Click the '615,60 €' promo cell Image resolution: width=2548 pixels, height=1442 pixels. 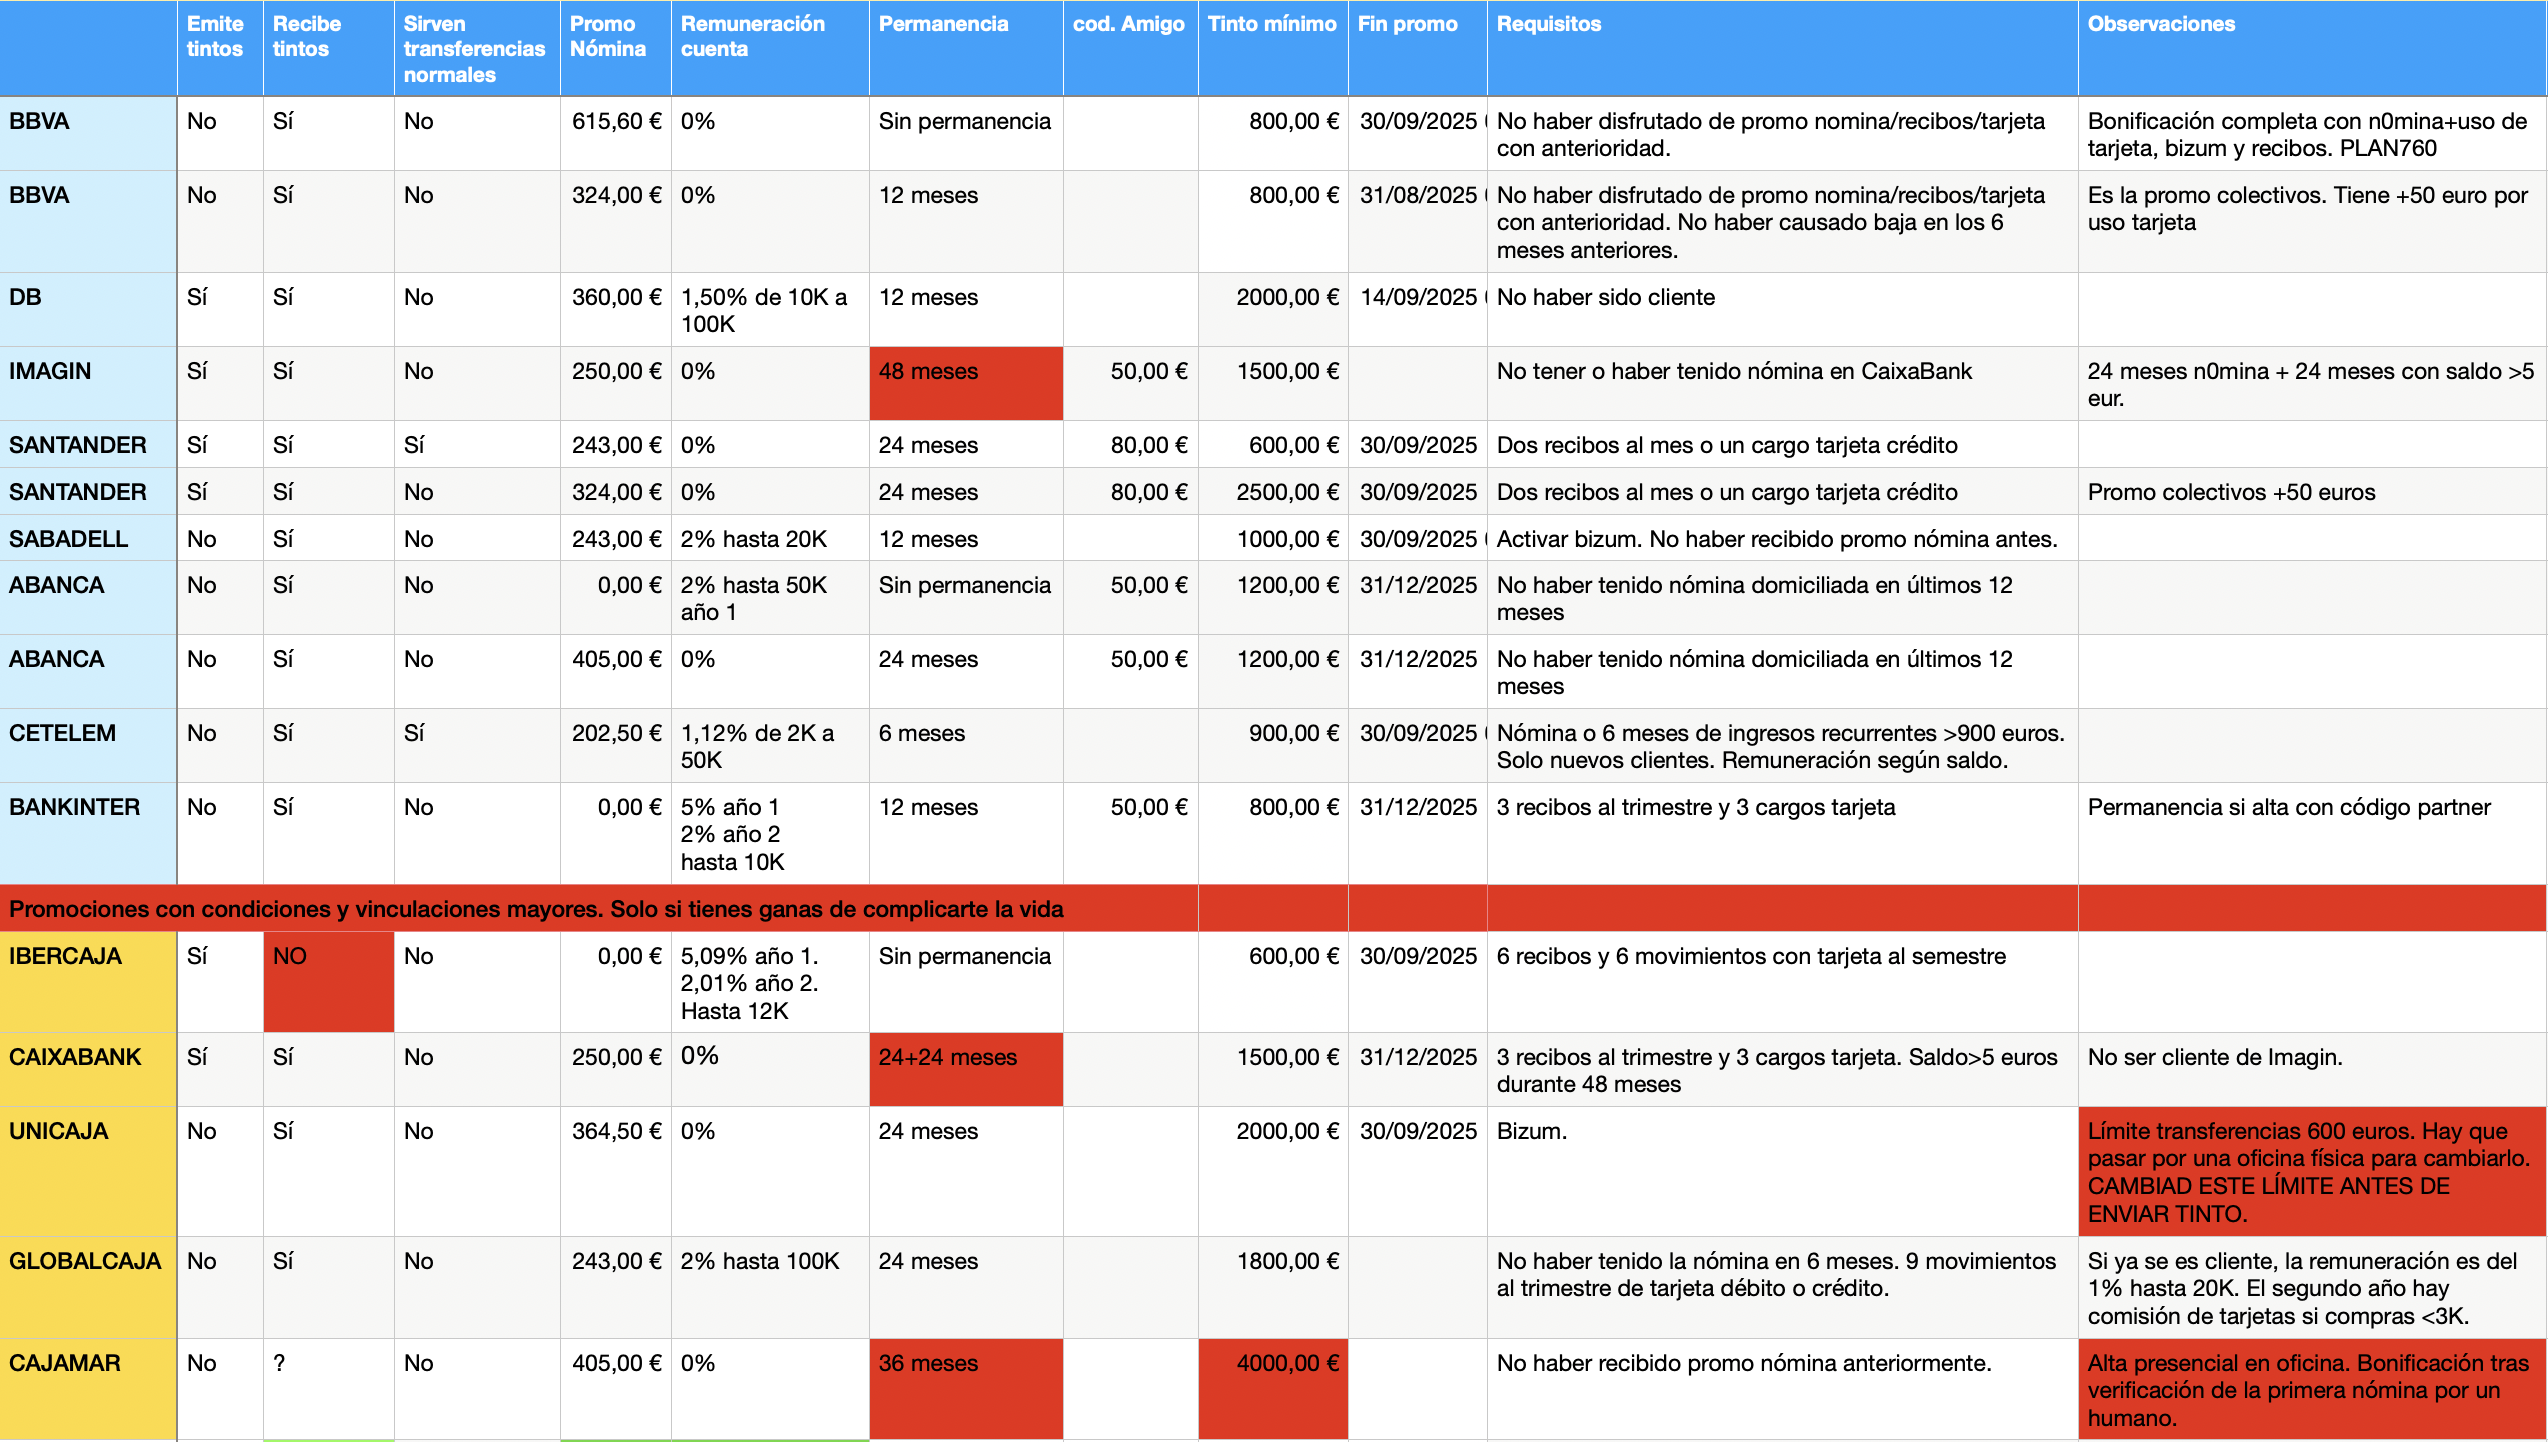(615, 133)
